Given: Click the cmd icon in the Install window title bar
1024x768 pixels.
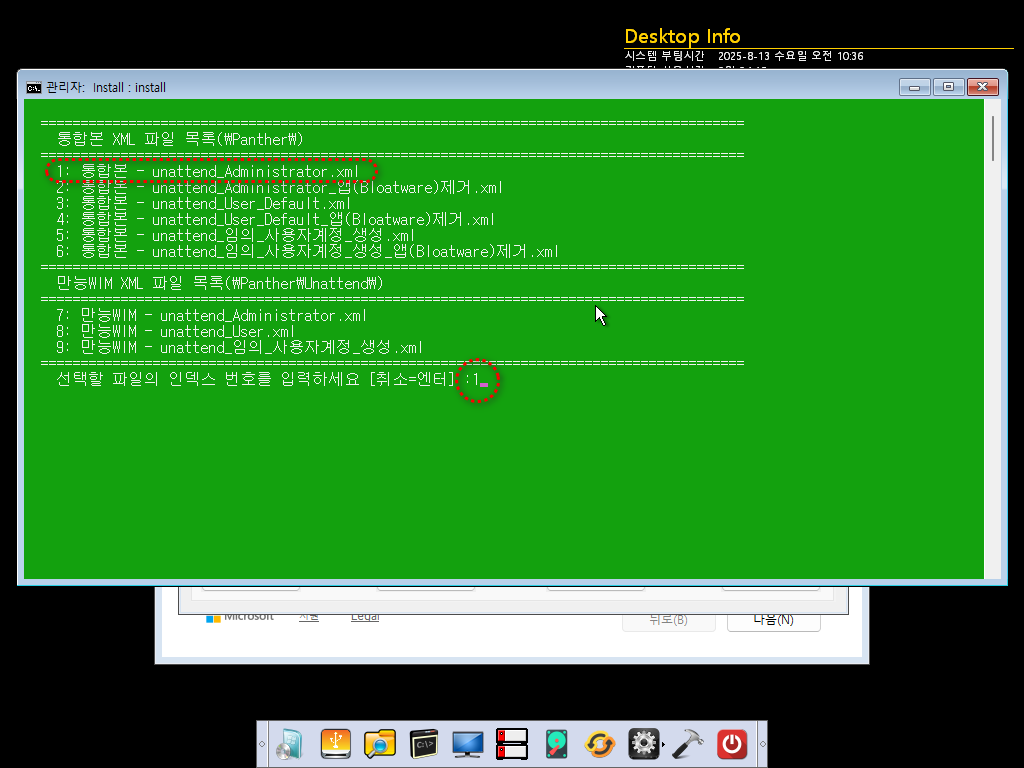Looking at the screenshot, I should pyautogui.click(x=33, y=88).
